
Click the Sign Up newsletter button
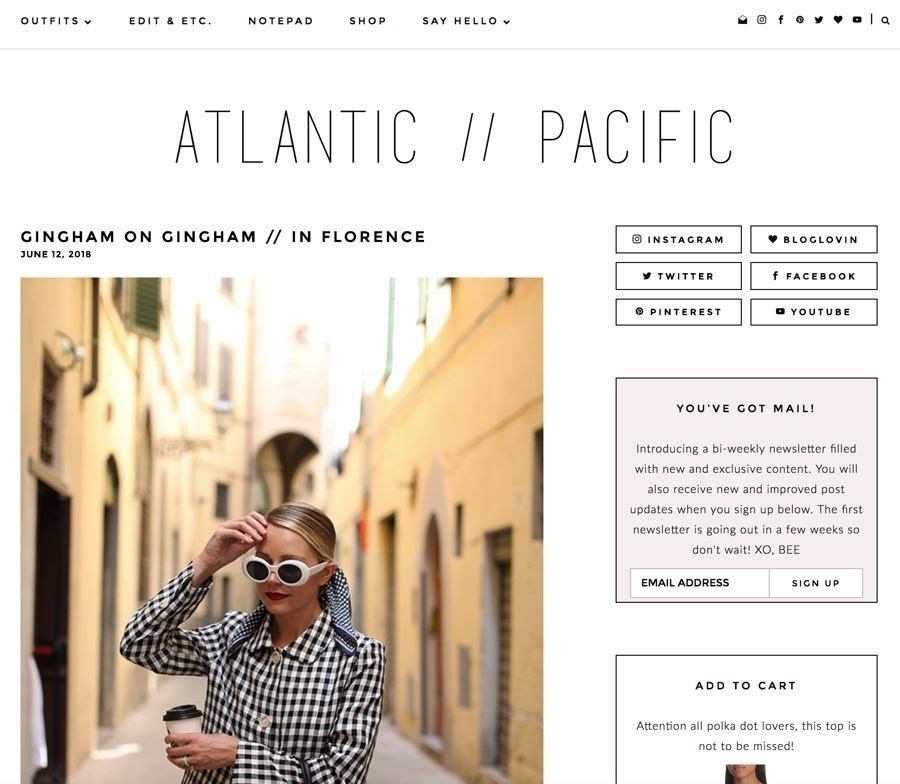point(816,583)
